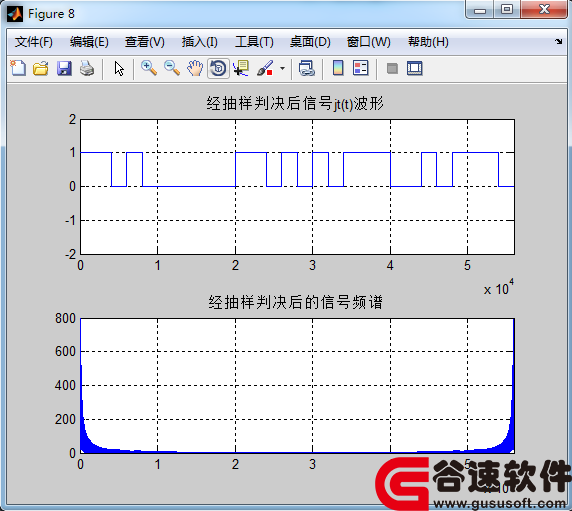Activate the Edit Plot arrow tool

point(119,69)
